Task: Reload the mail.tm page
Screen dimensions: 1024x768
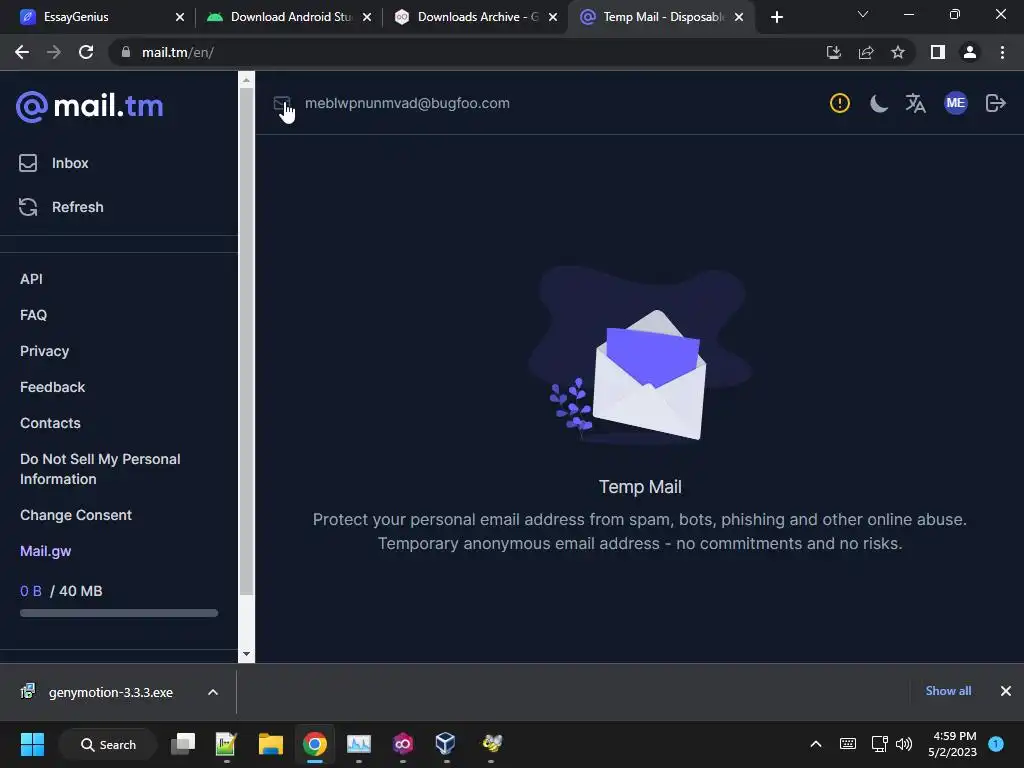Action: (x=86, y=52)
